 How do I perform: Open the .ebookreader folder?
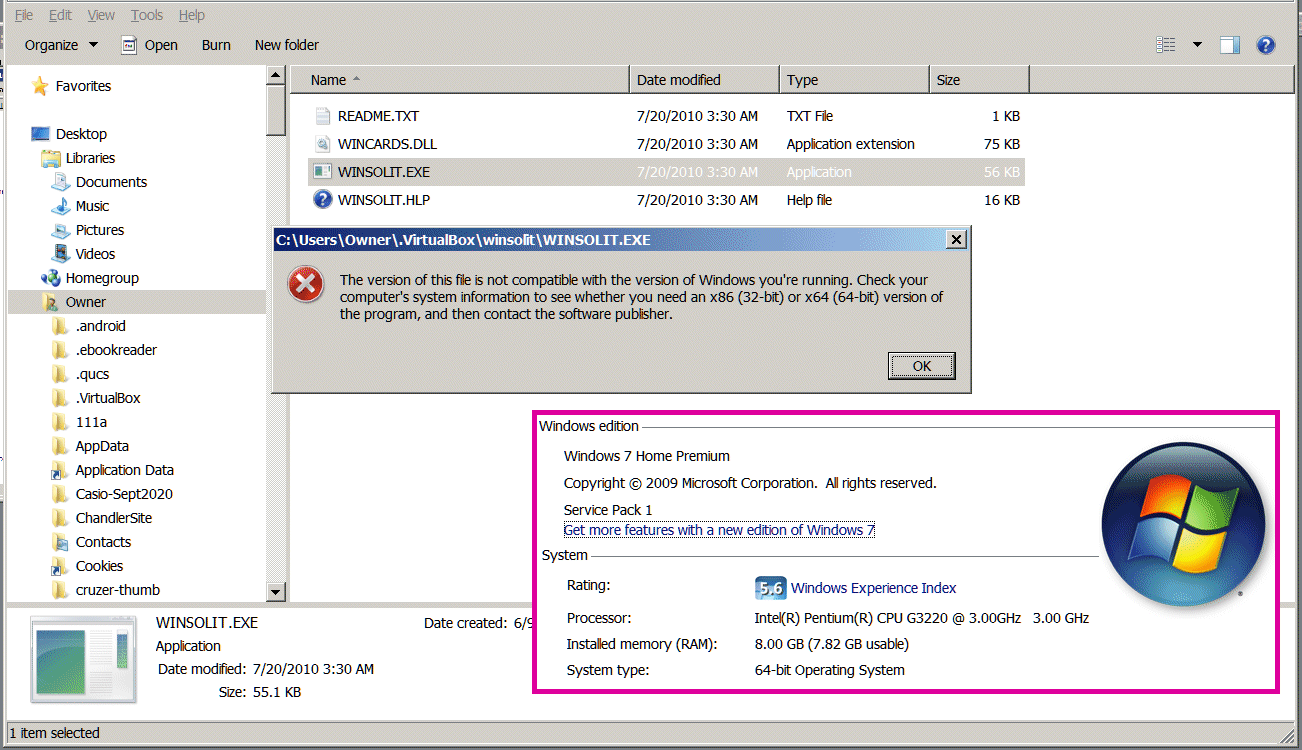click(x=116, y=350)
